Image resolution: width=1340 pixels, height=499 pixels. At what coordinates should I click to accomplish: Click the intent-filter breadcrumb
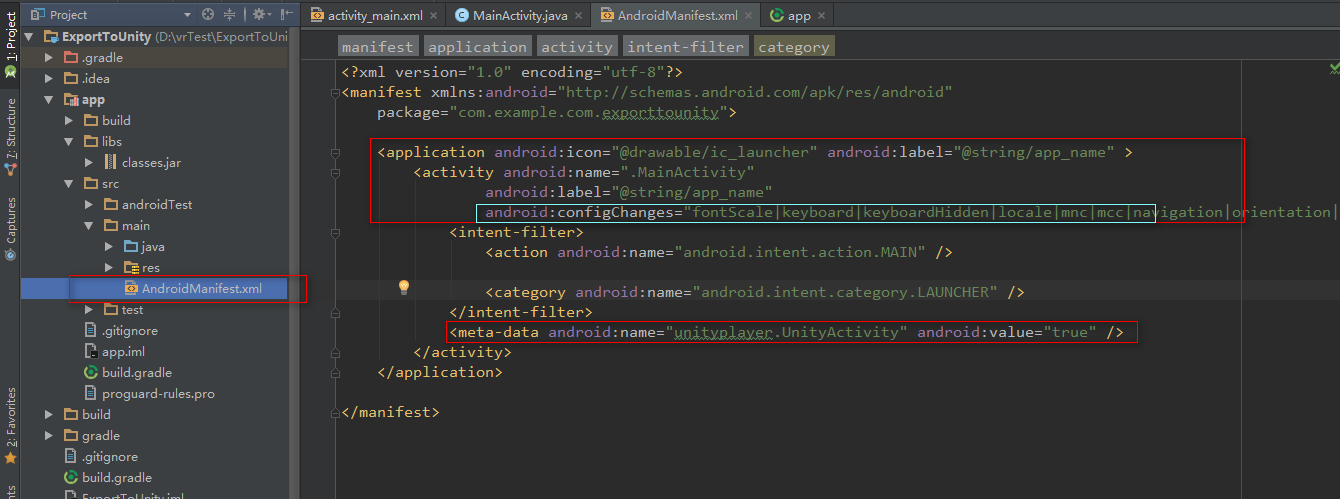pyautogui.click(x=685, y=47)
